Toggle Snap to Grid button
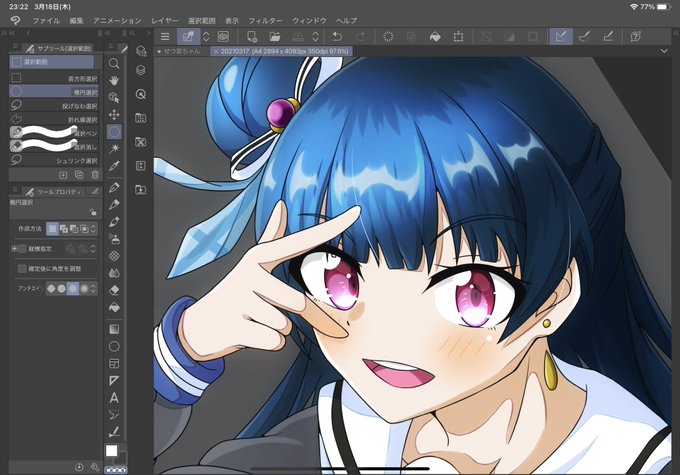 click(608, 37)
